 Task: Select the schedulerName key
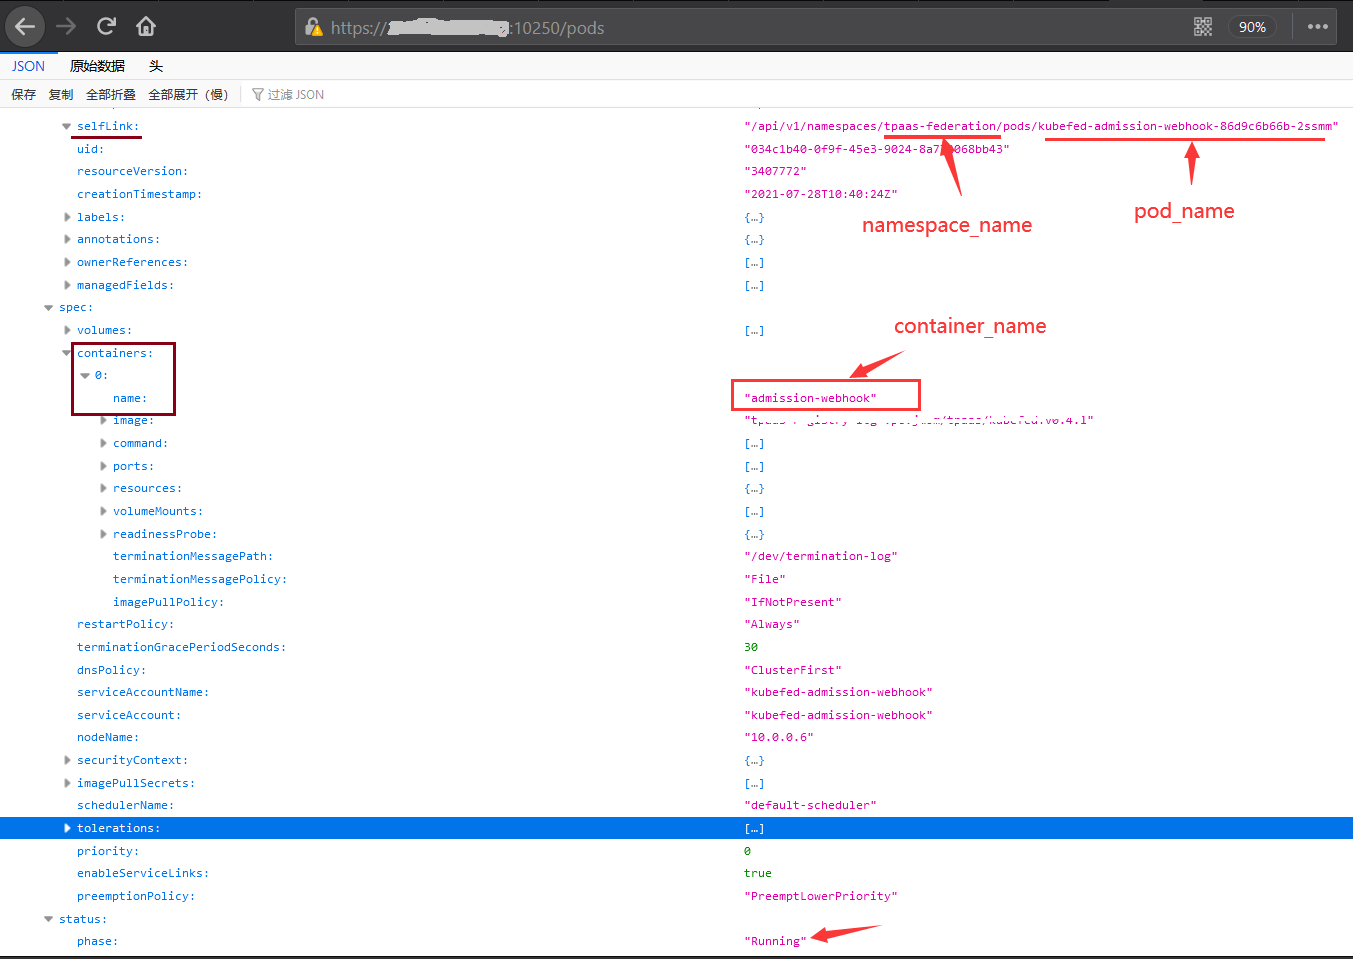(x=125, y=805)
